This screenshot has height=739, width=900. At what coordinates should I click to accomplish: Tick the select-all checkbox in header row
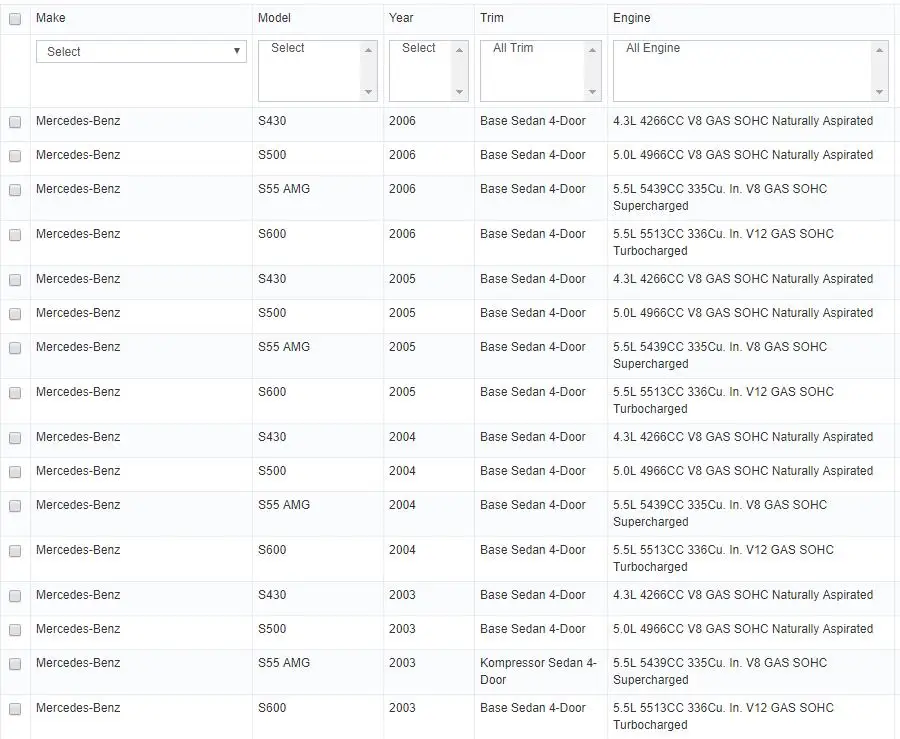click(x=15, y=19)
